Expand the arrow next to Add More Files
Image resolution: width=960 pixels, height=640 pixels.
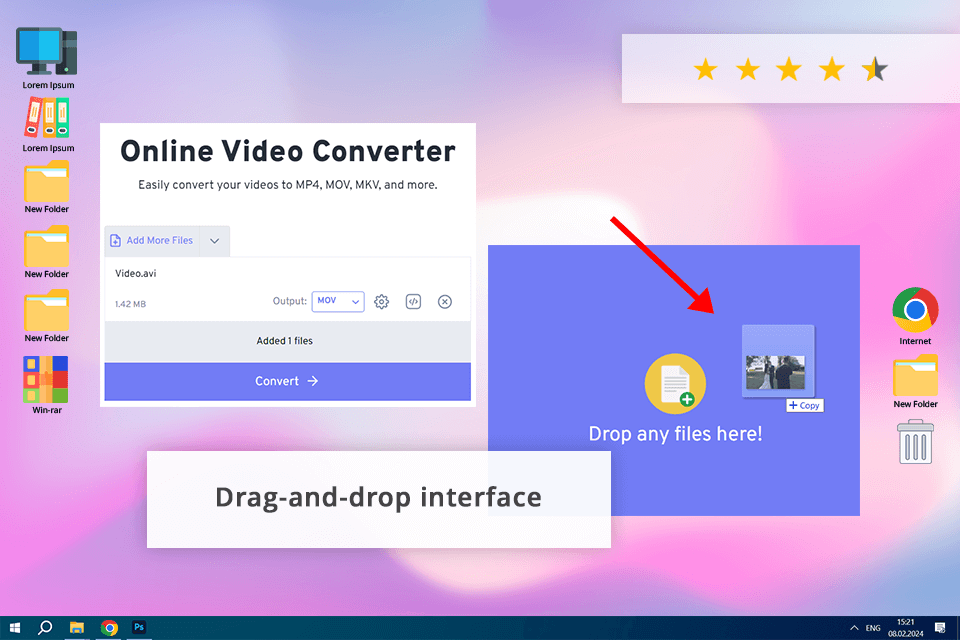point(214,241)
